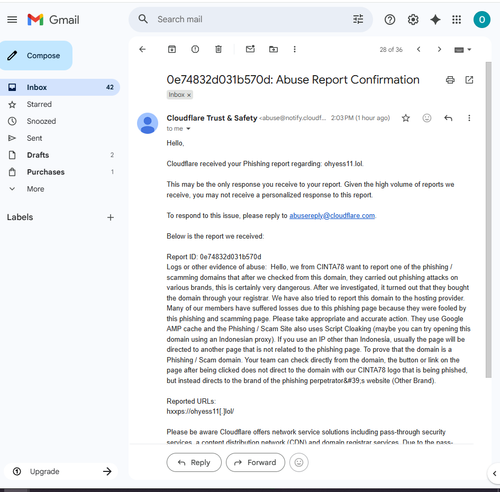Open the Inbox folder
The height and width of the screenshot is (492, 500).
[59, 87]
